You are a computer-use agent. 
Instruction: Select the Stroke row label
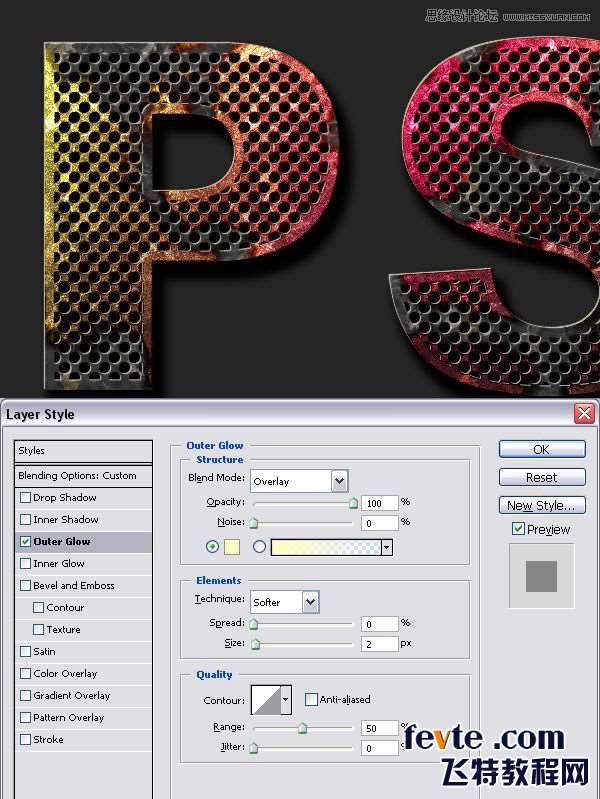48,739
